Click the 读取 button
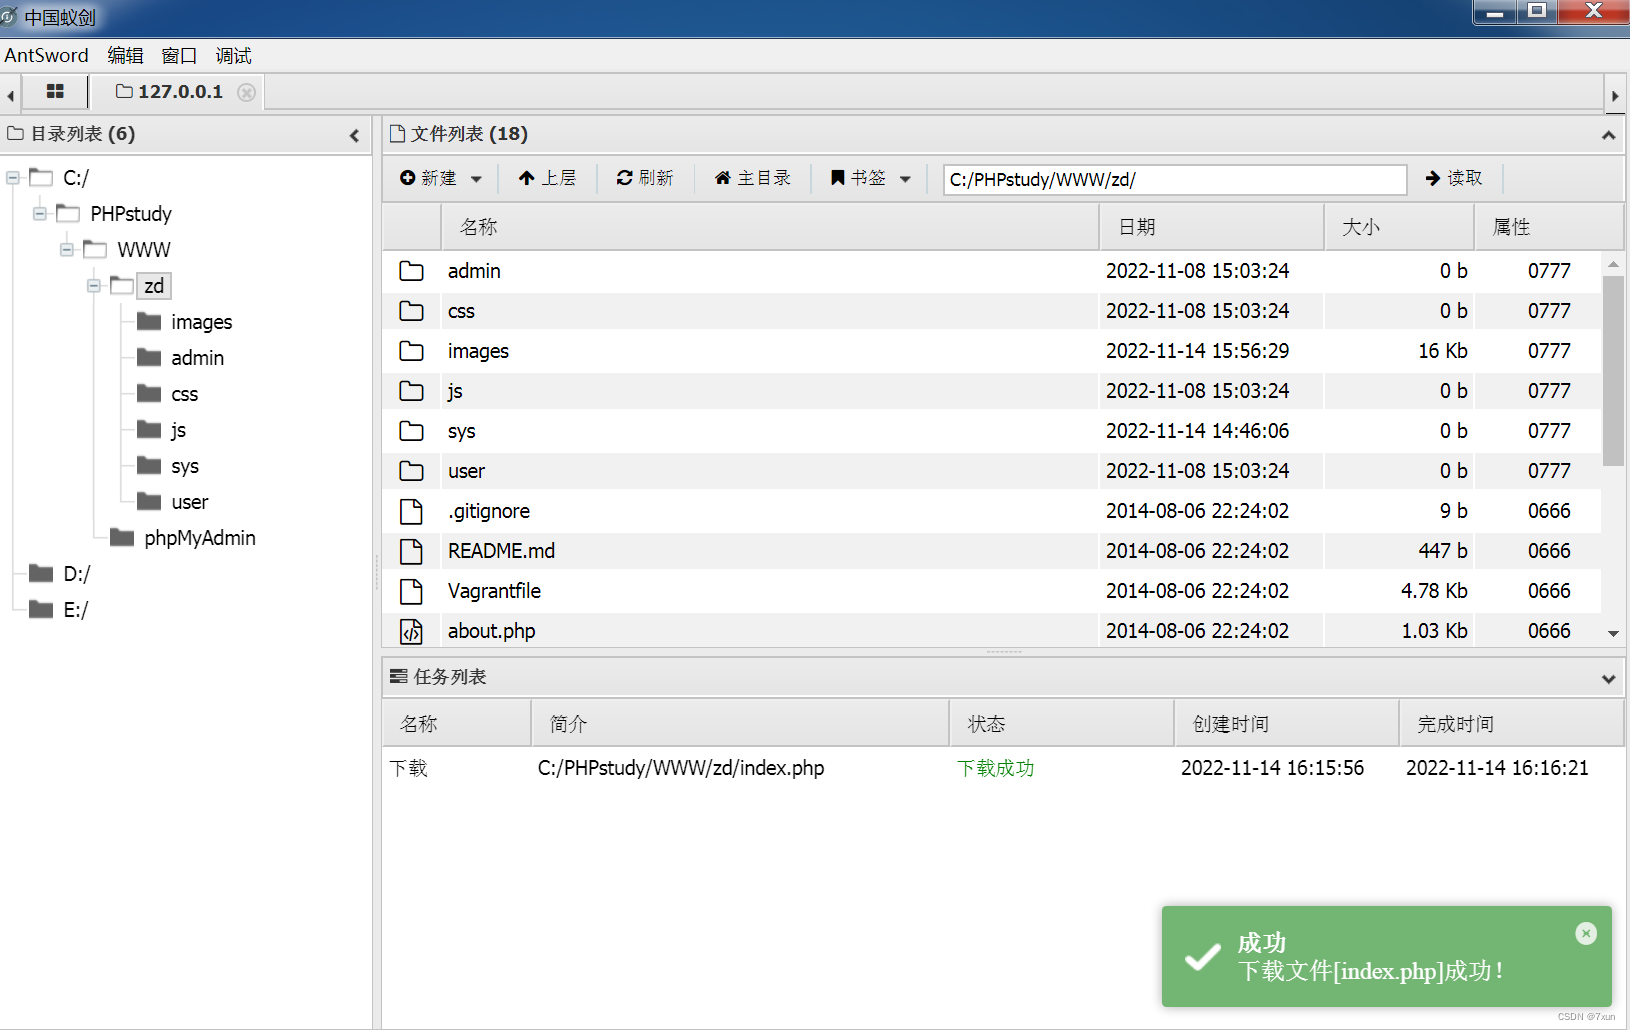Viewport: 1630px width, 1030px height. [x=1454, y=178]
